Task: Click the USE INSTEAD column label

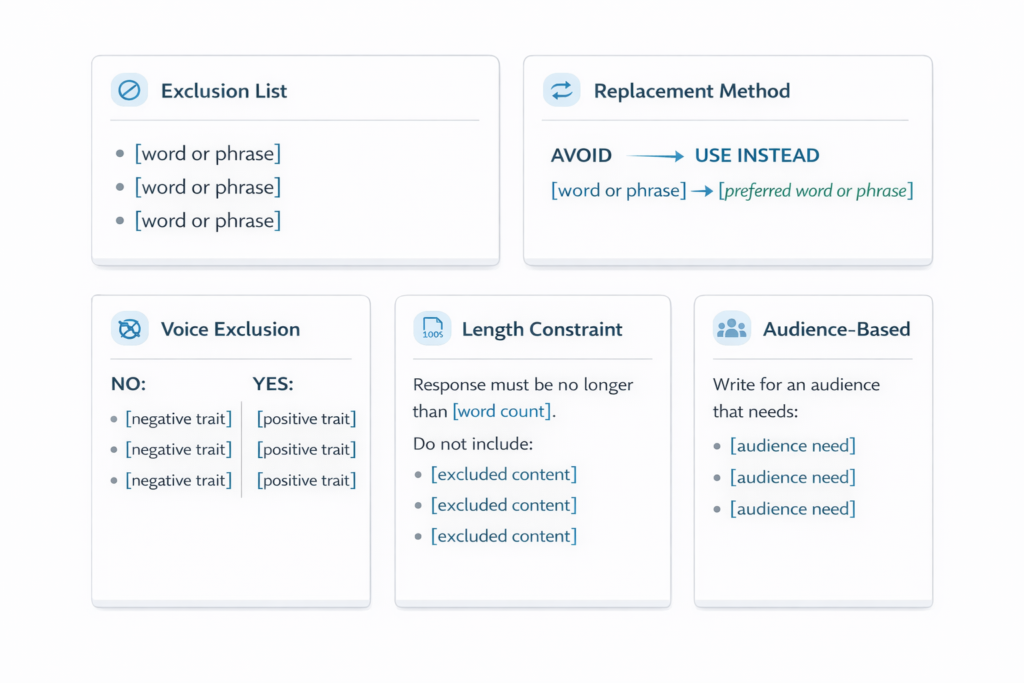Action: (757, 156)
